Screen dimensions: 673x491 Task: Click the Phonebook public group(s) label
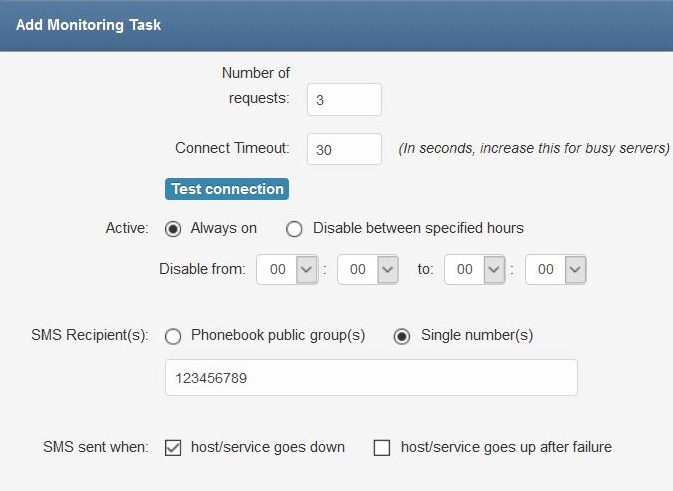click(278, 335)
